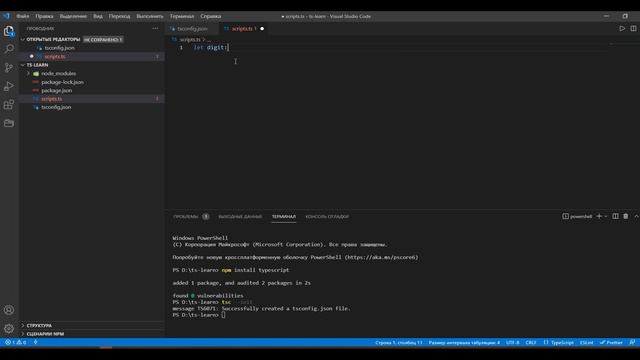Open the Файл menu
Screen dimensions: 640x360
(x=22, y=16)
